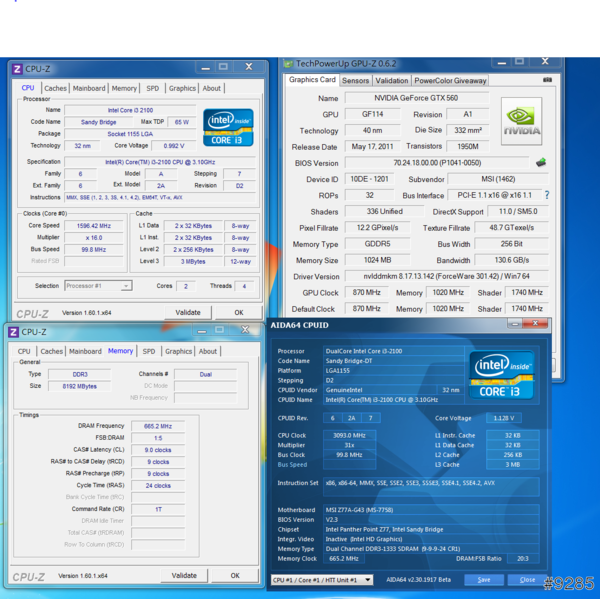Image resolution: width=600 pixels, height=599 pixels.
Task: Expand the CPU #1 / Core #1 / HTT Unit dropdown
Action: click(x=322, y=580)
